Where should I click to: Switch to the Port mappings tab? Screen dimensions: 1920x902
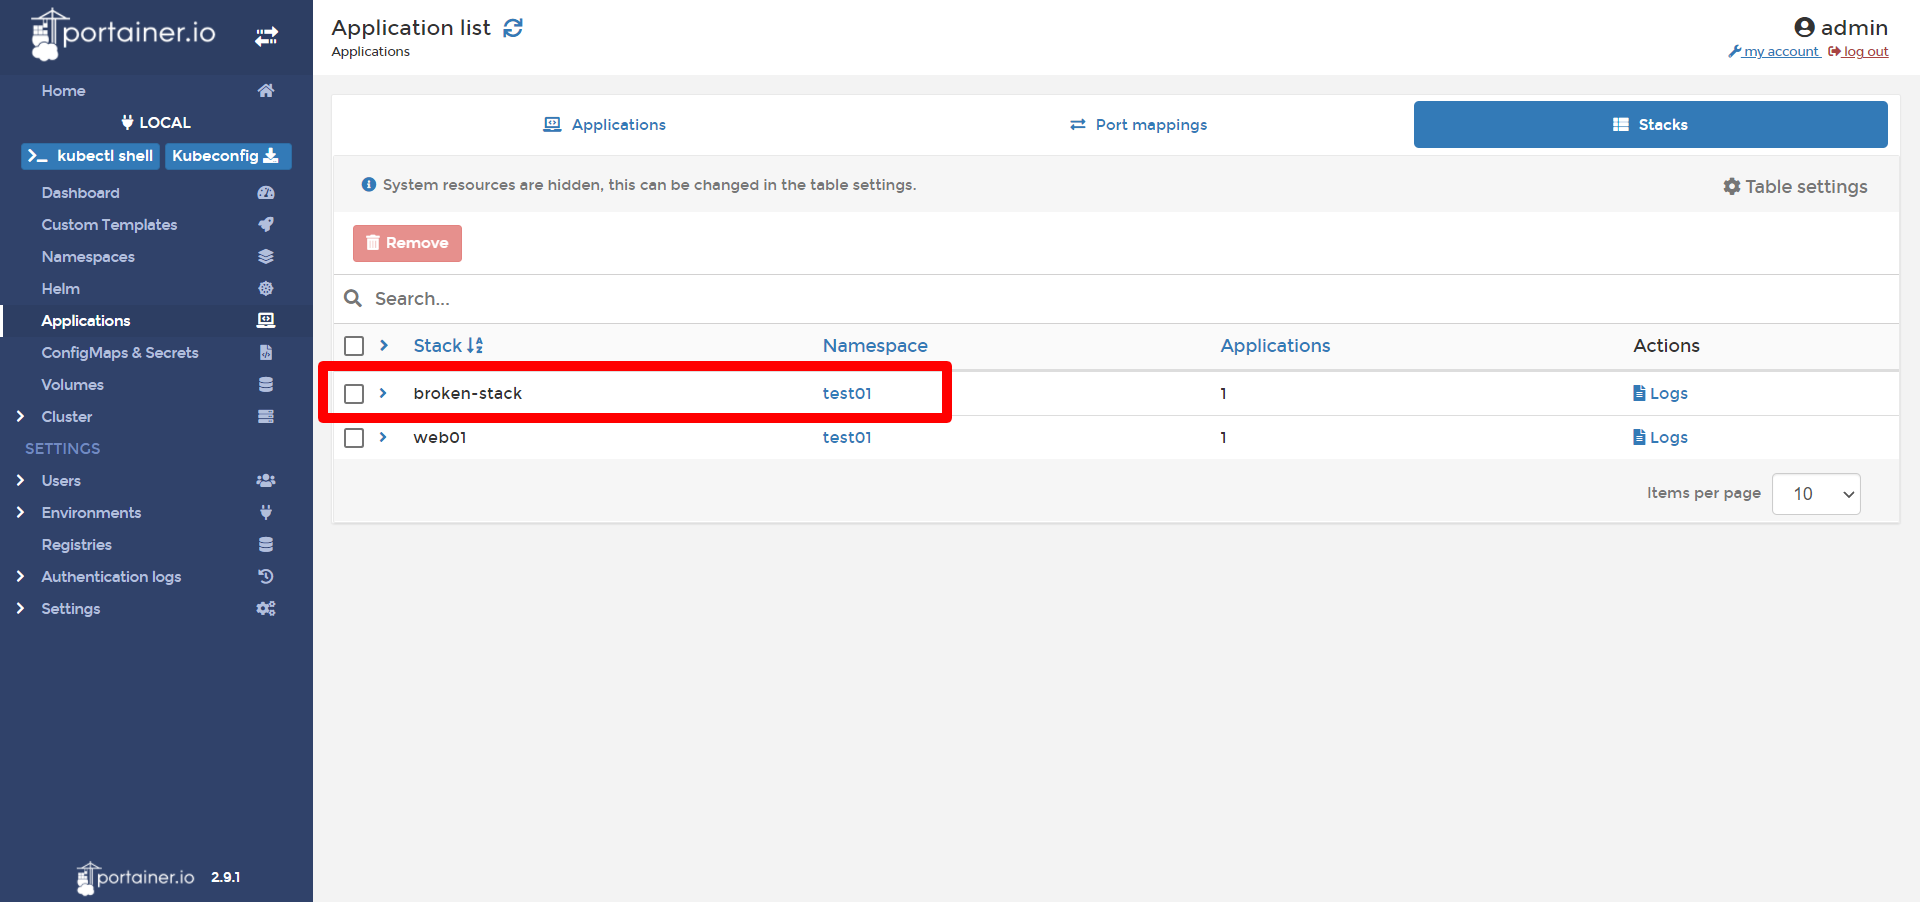tap(1138, 125)
